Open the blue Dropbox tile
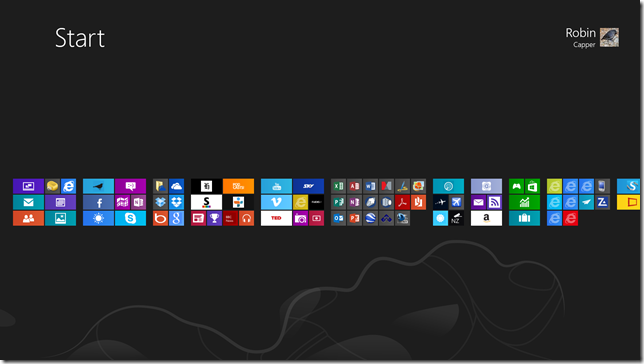Screen dimensions: 644x364 coord(177,202)
